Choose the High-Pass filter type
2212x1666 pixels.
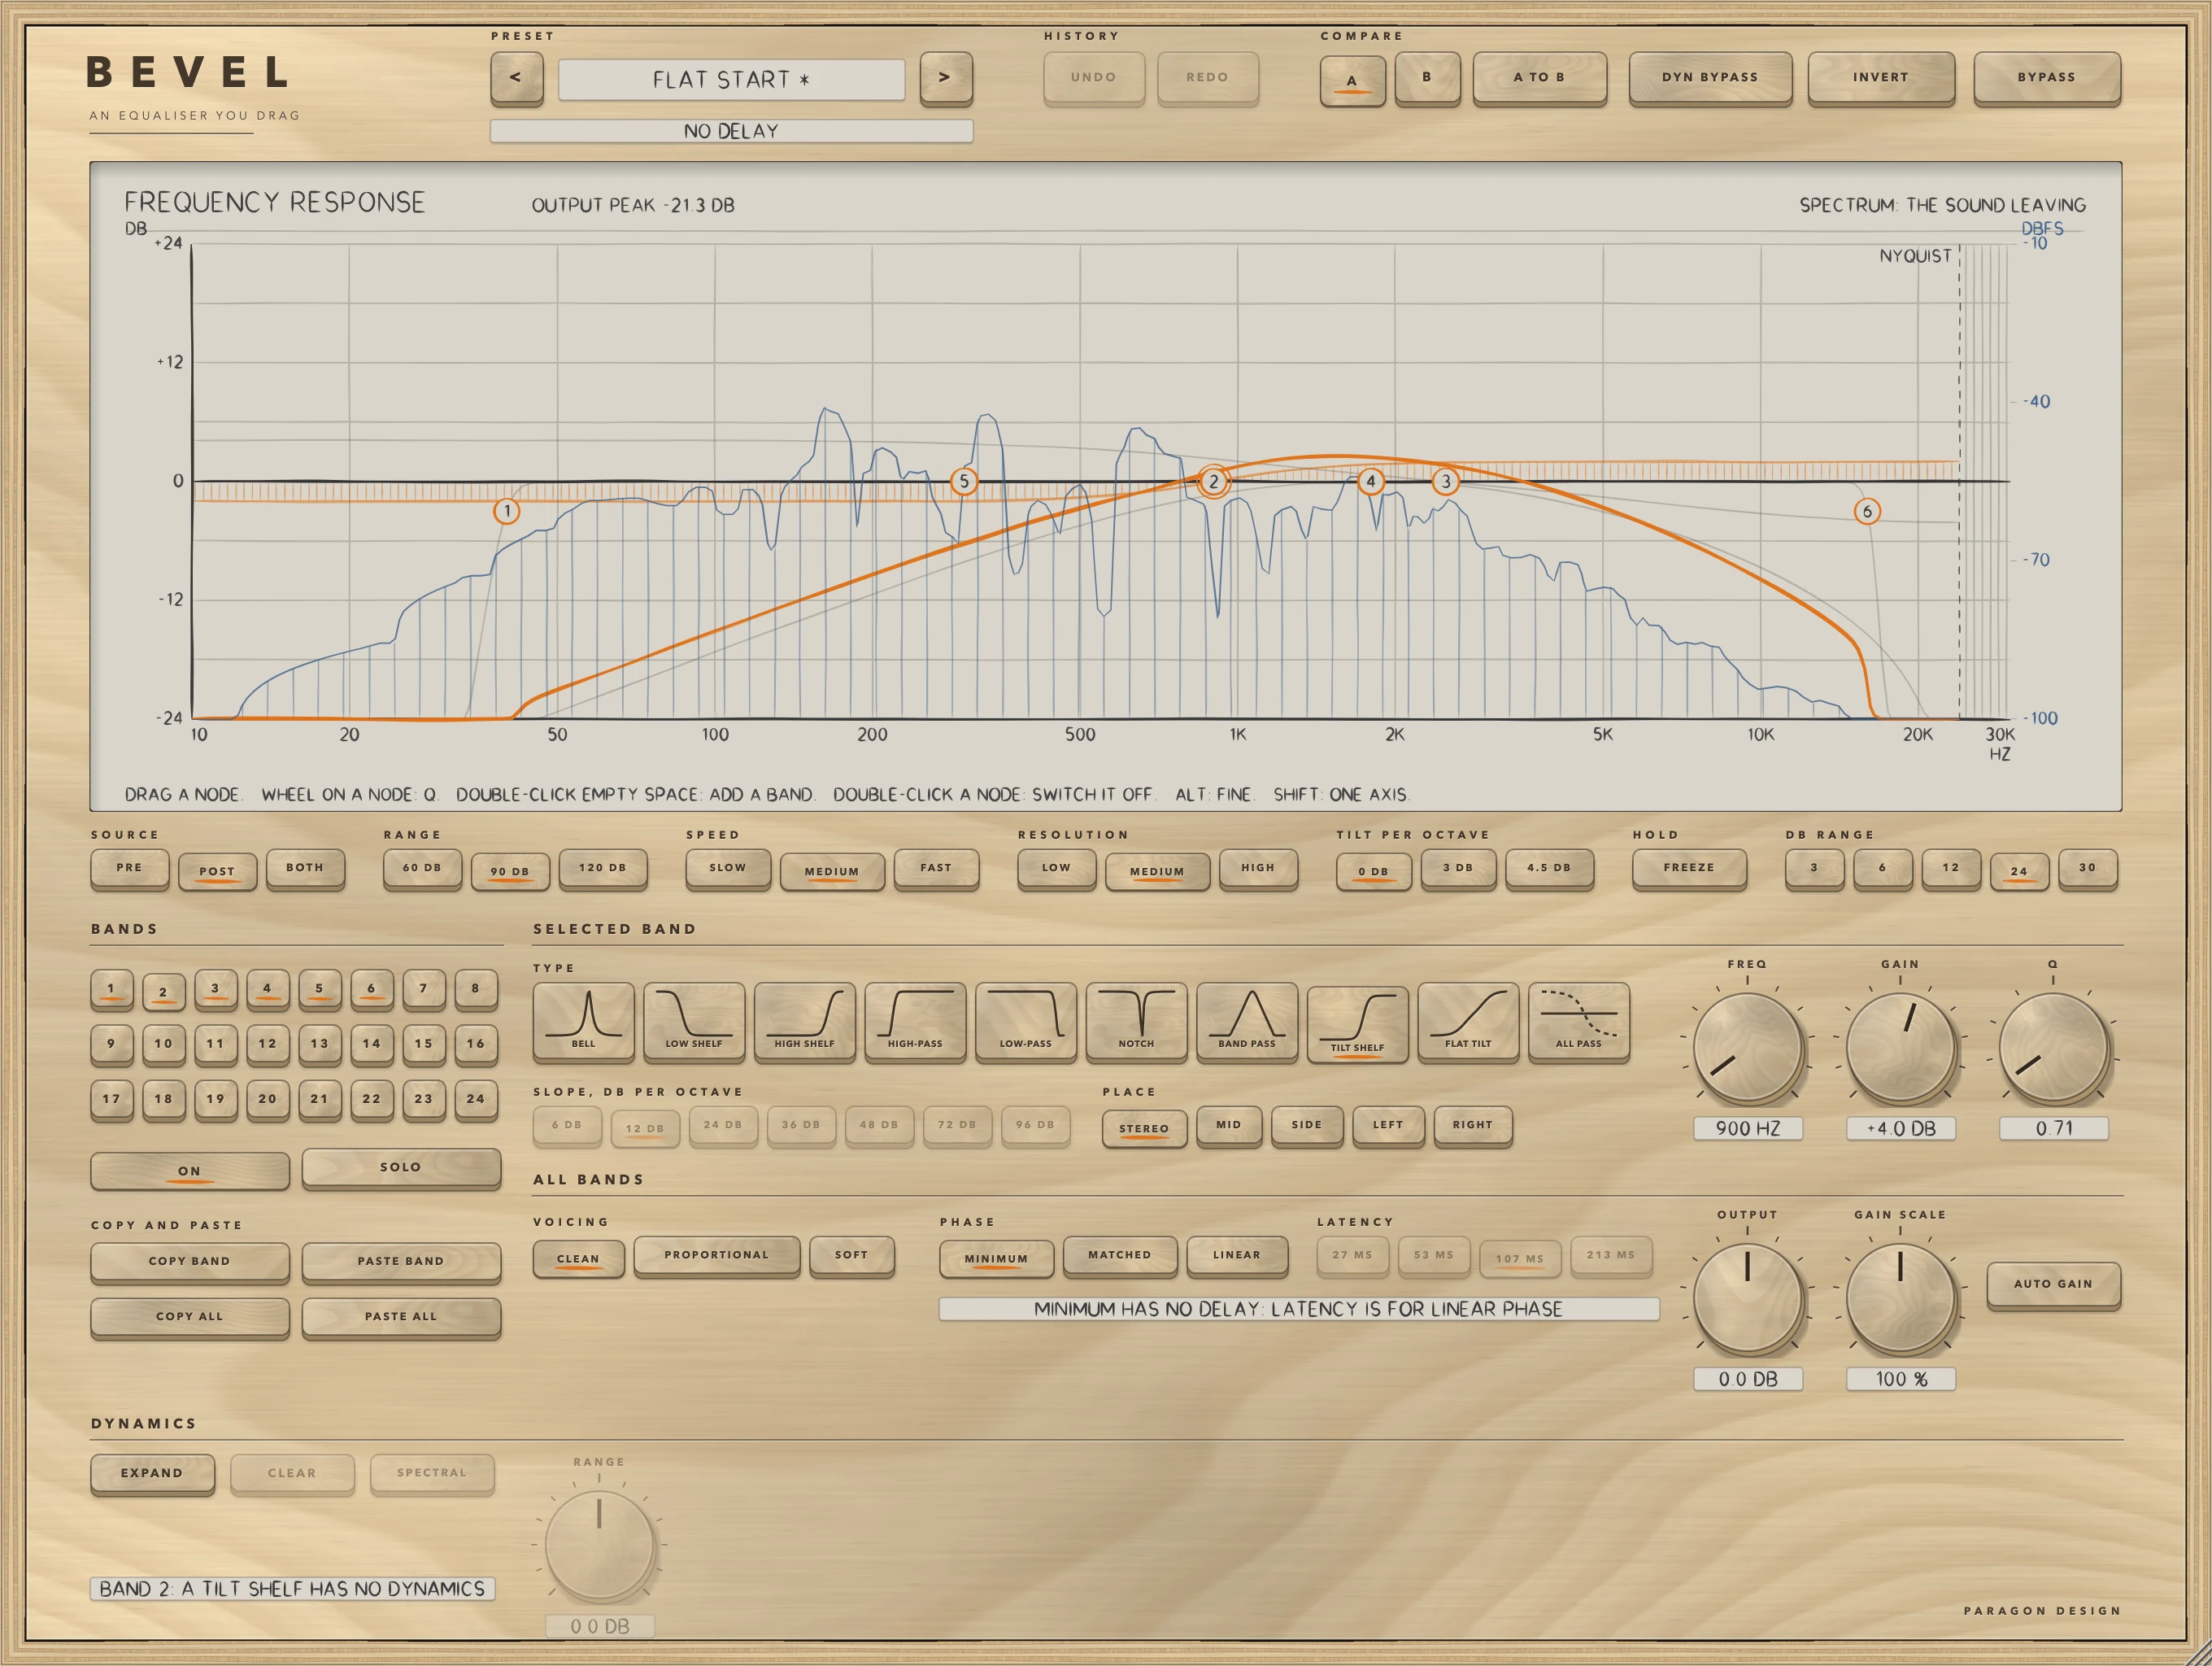click(915, 1021)
